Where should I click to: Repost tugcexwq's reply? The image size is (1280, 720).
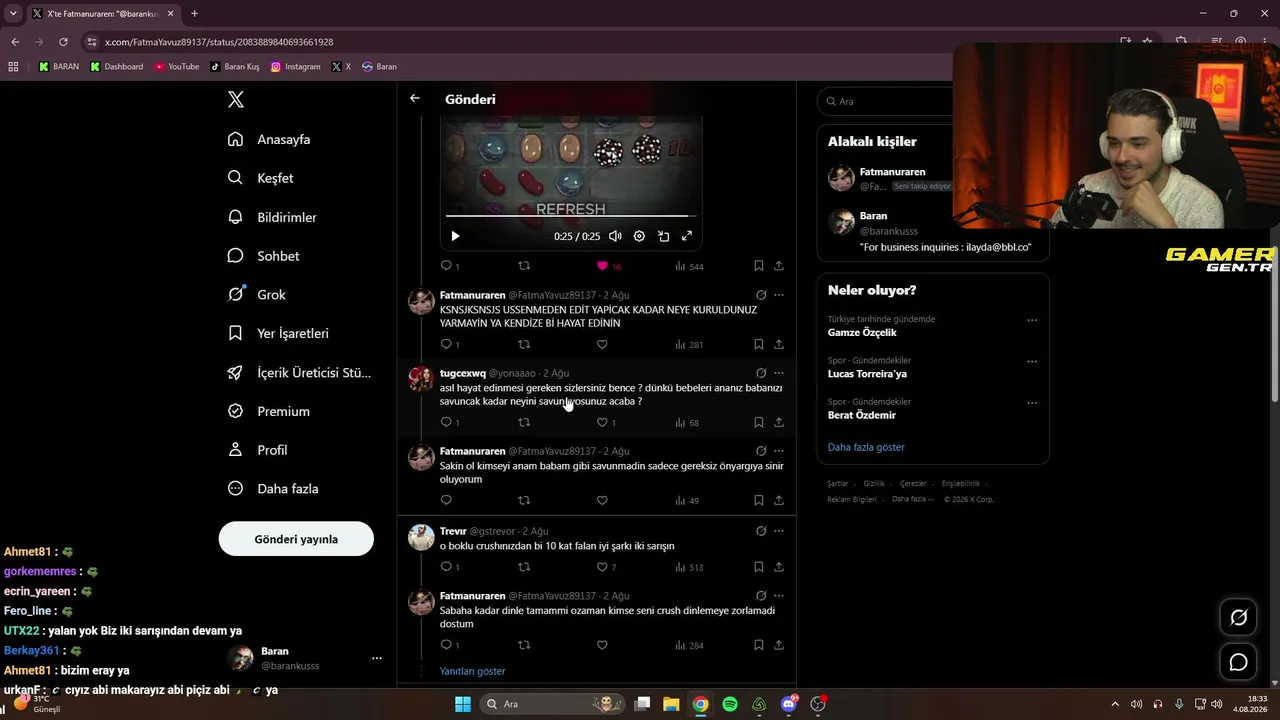pos(524,423)
